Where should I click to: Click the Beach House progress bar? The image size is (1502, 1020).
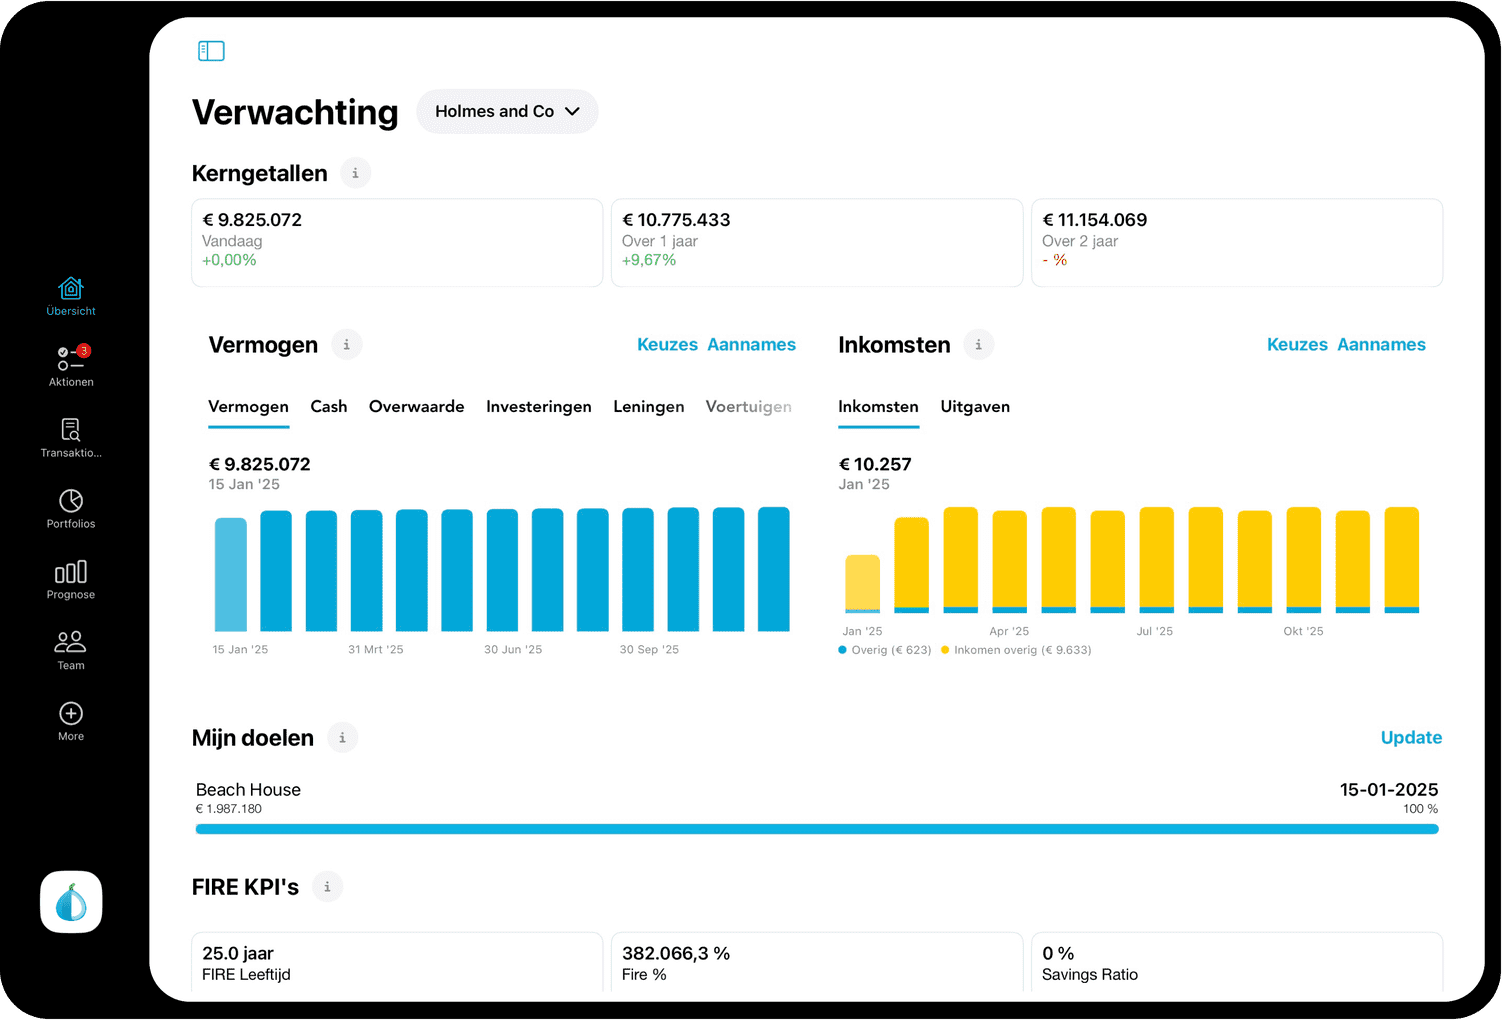pyautogui.click(x=816, y=829)
